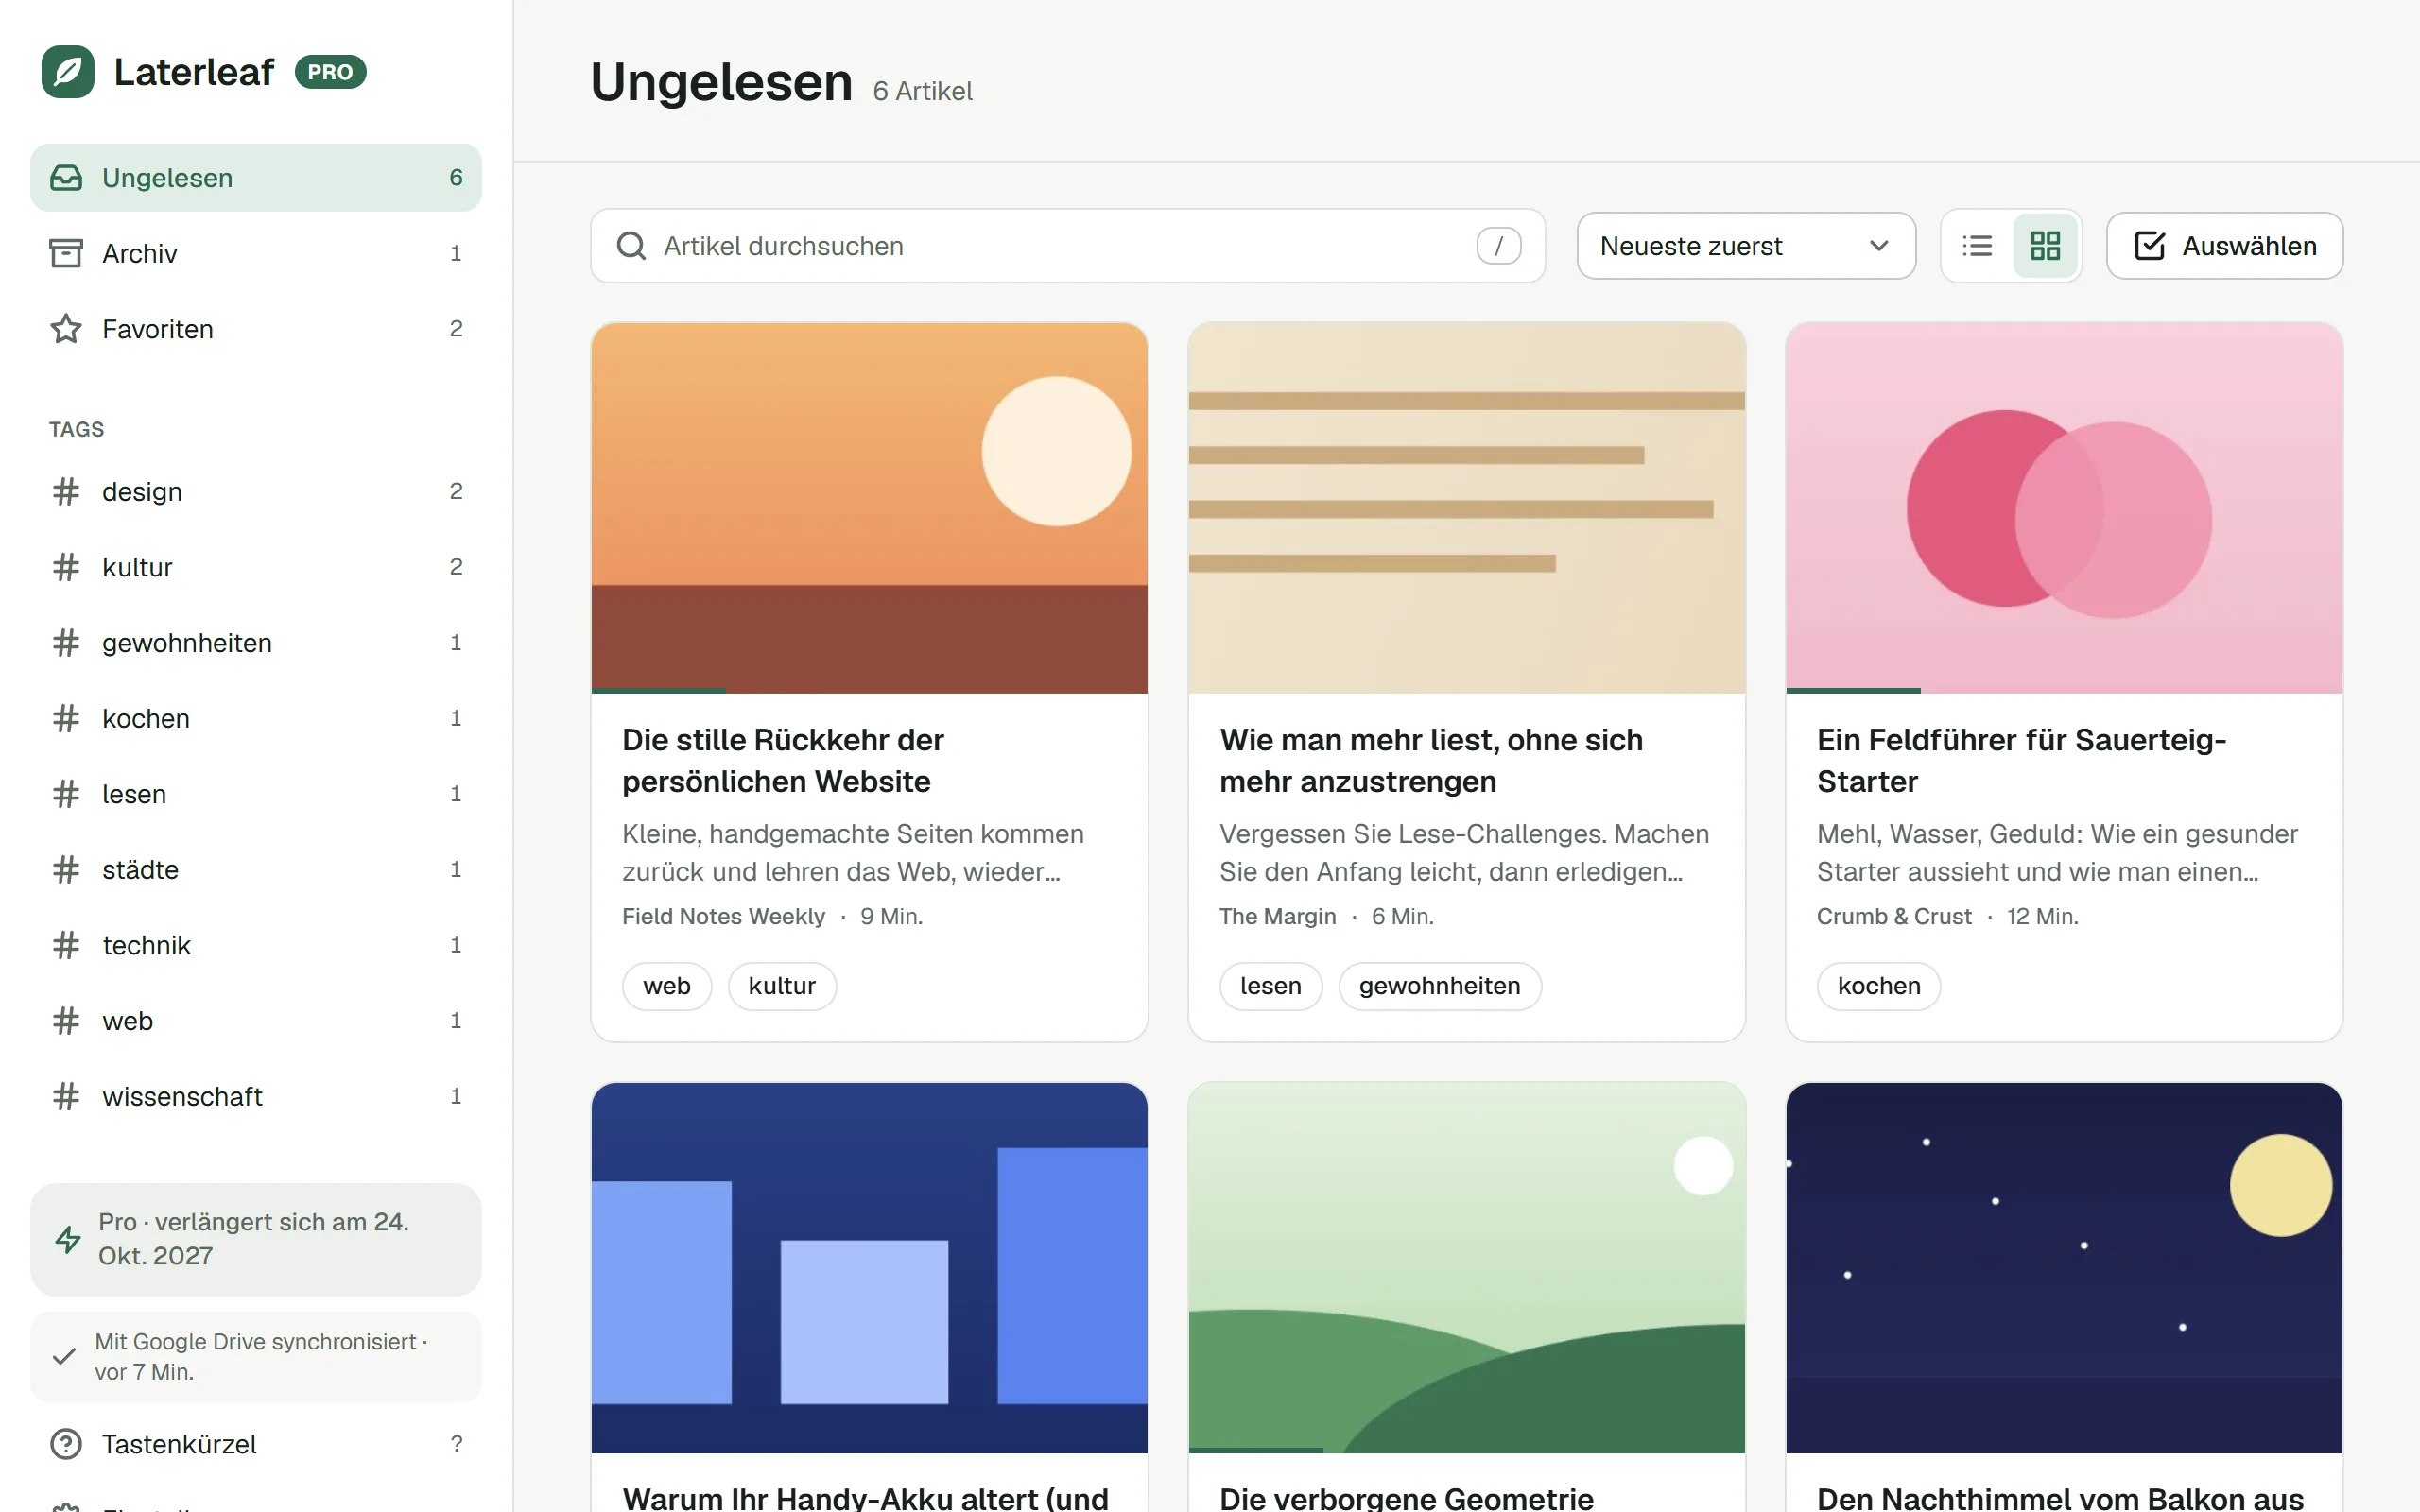Open the Favoriten section
Viewport: 2420px width, 1512px height.
pos(256,329)
